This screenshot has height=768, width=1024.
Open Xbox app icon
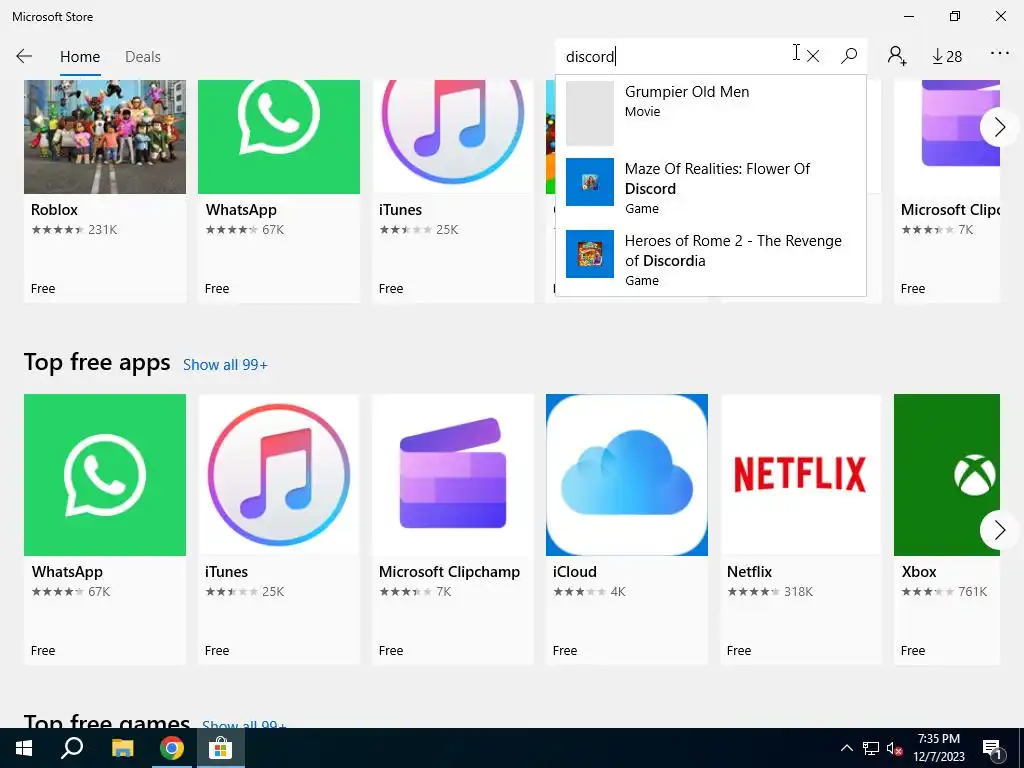(946, 475)
